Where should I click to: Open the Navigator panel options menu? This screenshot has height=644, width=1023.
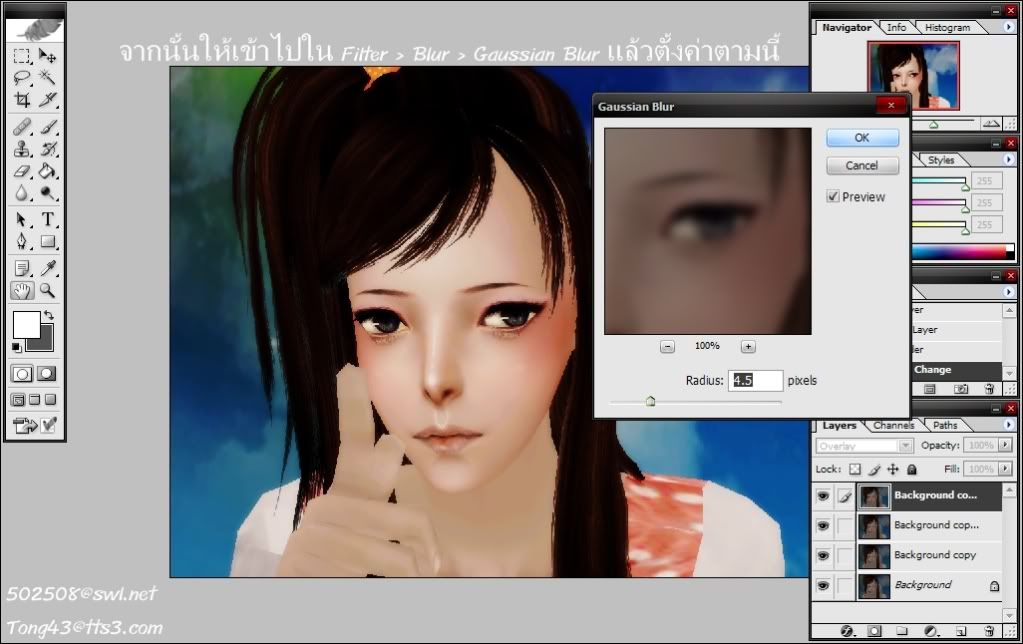[x=1009, y=27]
